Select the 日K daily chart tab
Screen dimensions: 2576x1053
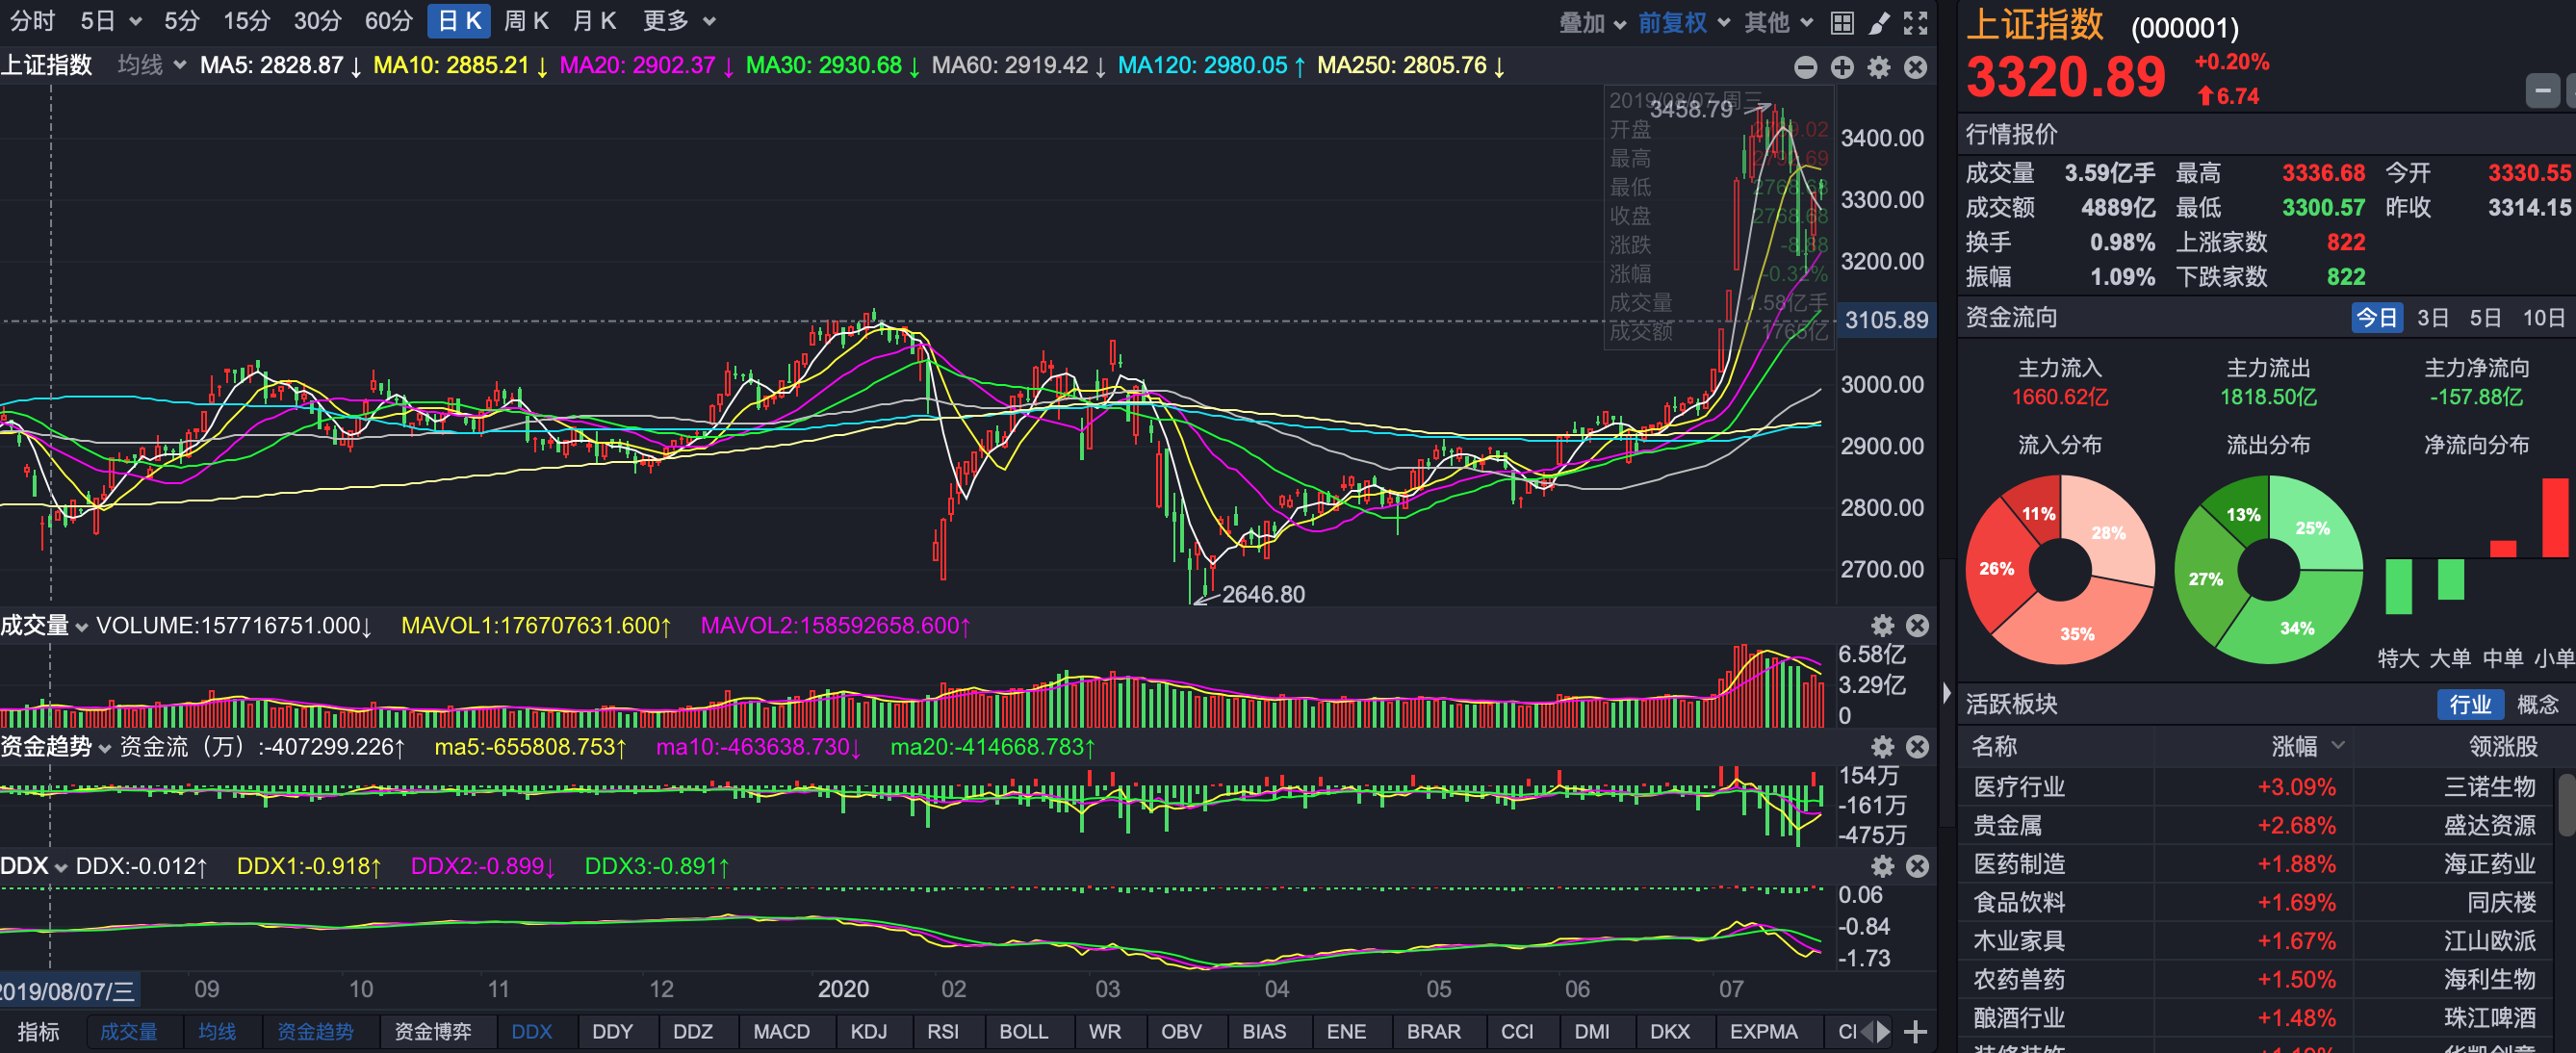coord(460,21)
